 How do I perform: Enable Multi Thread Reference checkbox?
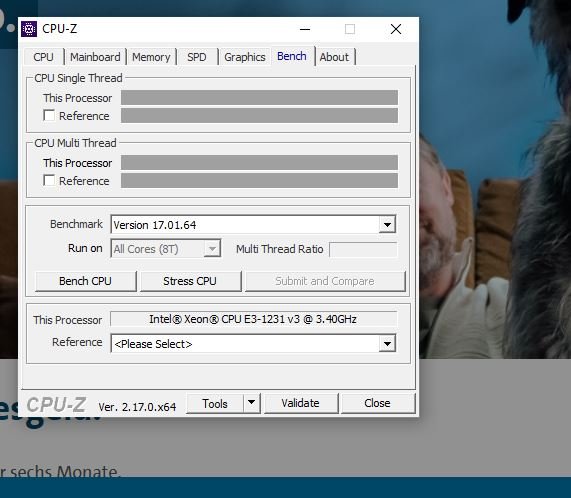pos(49,180)
